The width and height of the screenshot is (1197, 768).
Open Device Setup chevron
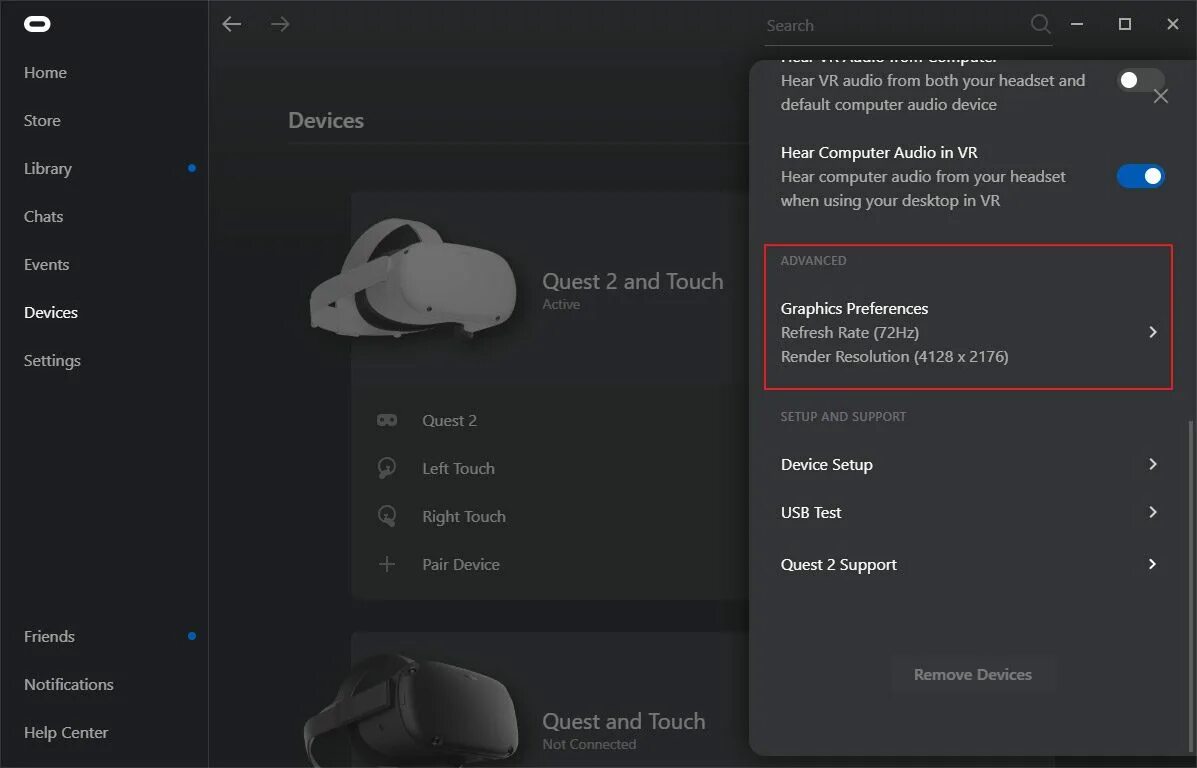coord(1153,464)
